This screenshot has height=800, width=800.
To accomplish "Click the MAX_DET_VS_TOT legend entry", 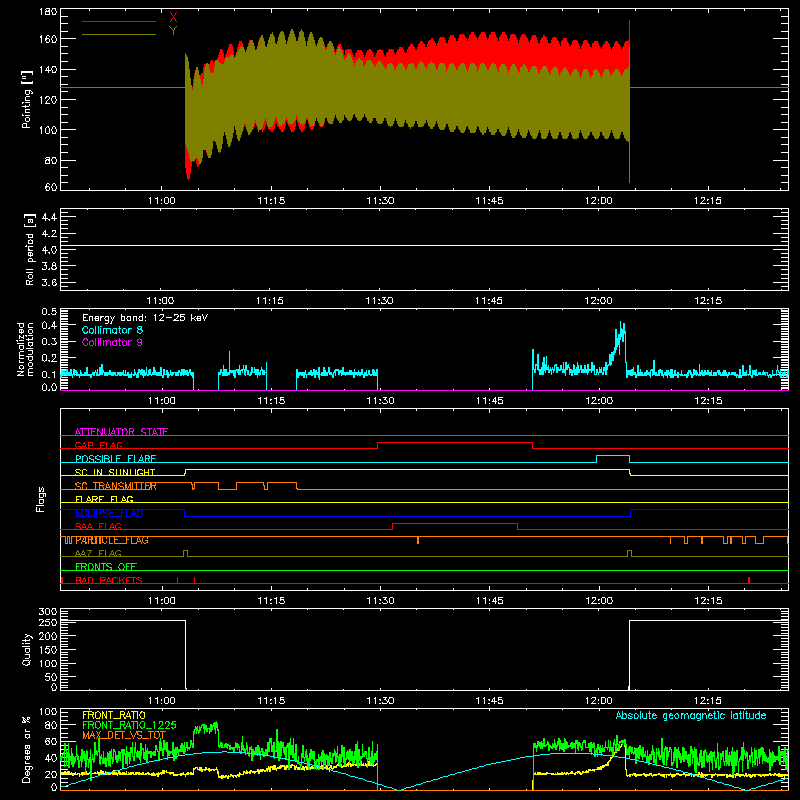I will pos(124,735).
